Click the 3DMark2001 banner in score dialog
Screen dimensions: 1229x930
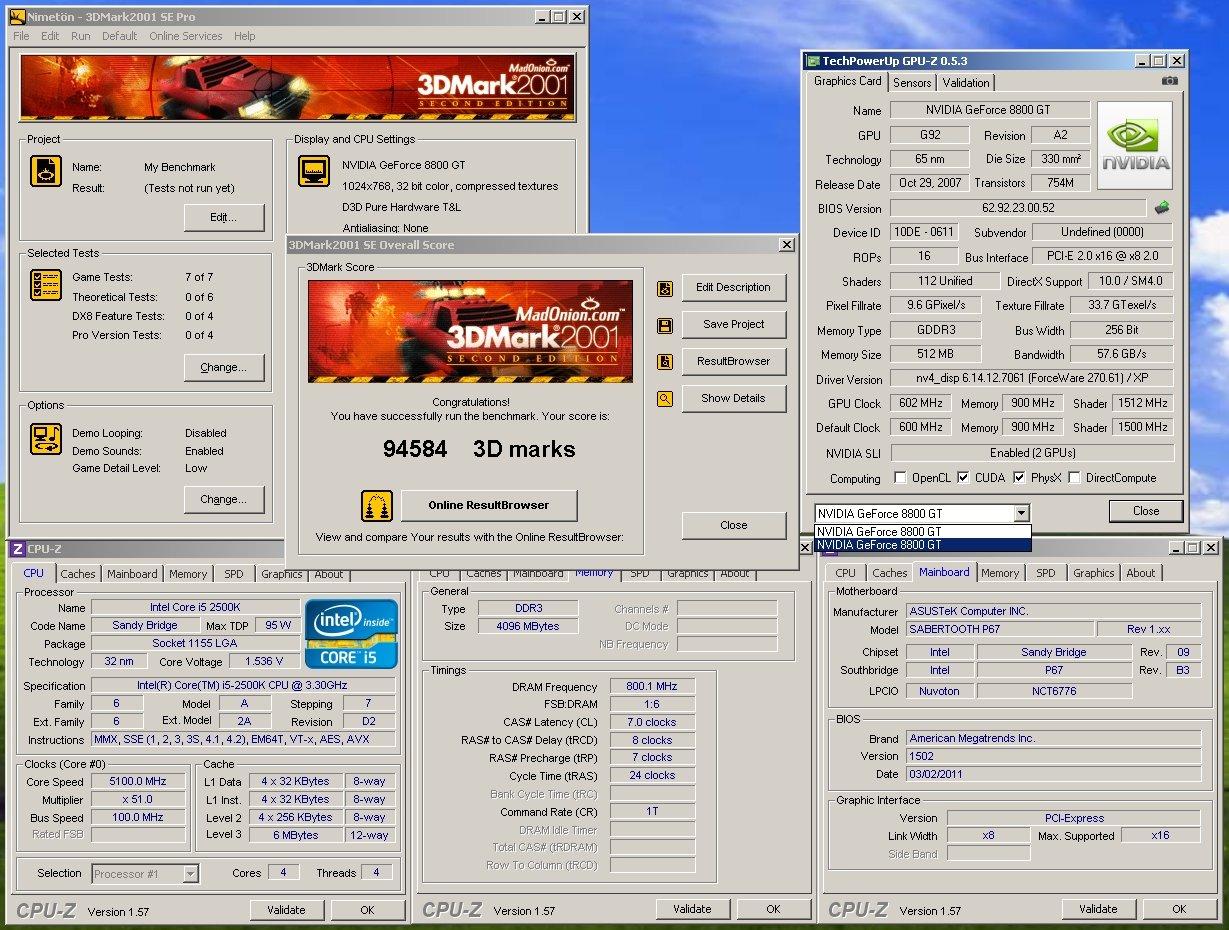470,331
